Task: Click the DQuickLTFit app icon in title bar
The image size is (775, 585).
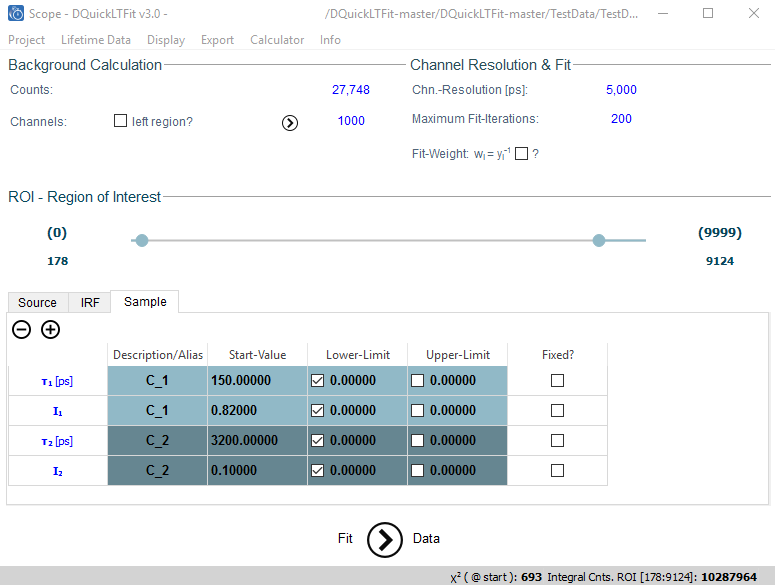Action: click(16, 14)
